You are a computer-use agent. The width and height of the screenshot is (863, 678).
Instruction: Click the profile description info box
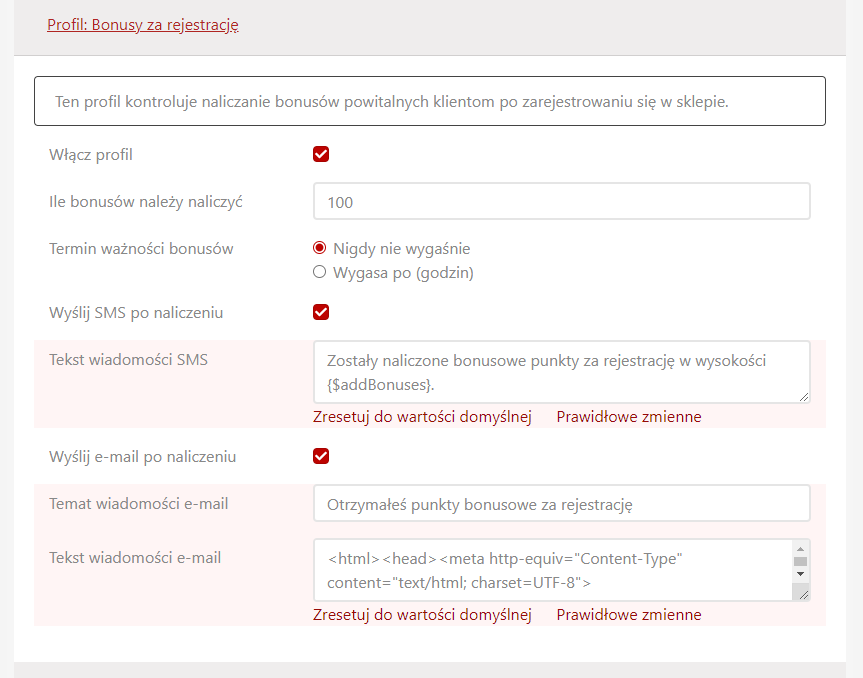[430, 101]
